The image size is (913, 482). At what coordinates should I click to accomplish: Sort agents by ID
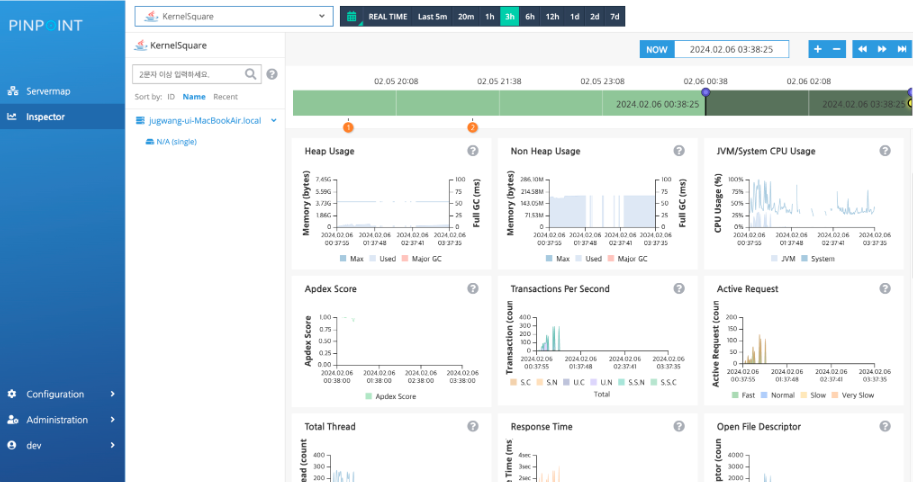click(x=171, y=97)
